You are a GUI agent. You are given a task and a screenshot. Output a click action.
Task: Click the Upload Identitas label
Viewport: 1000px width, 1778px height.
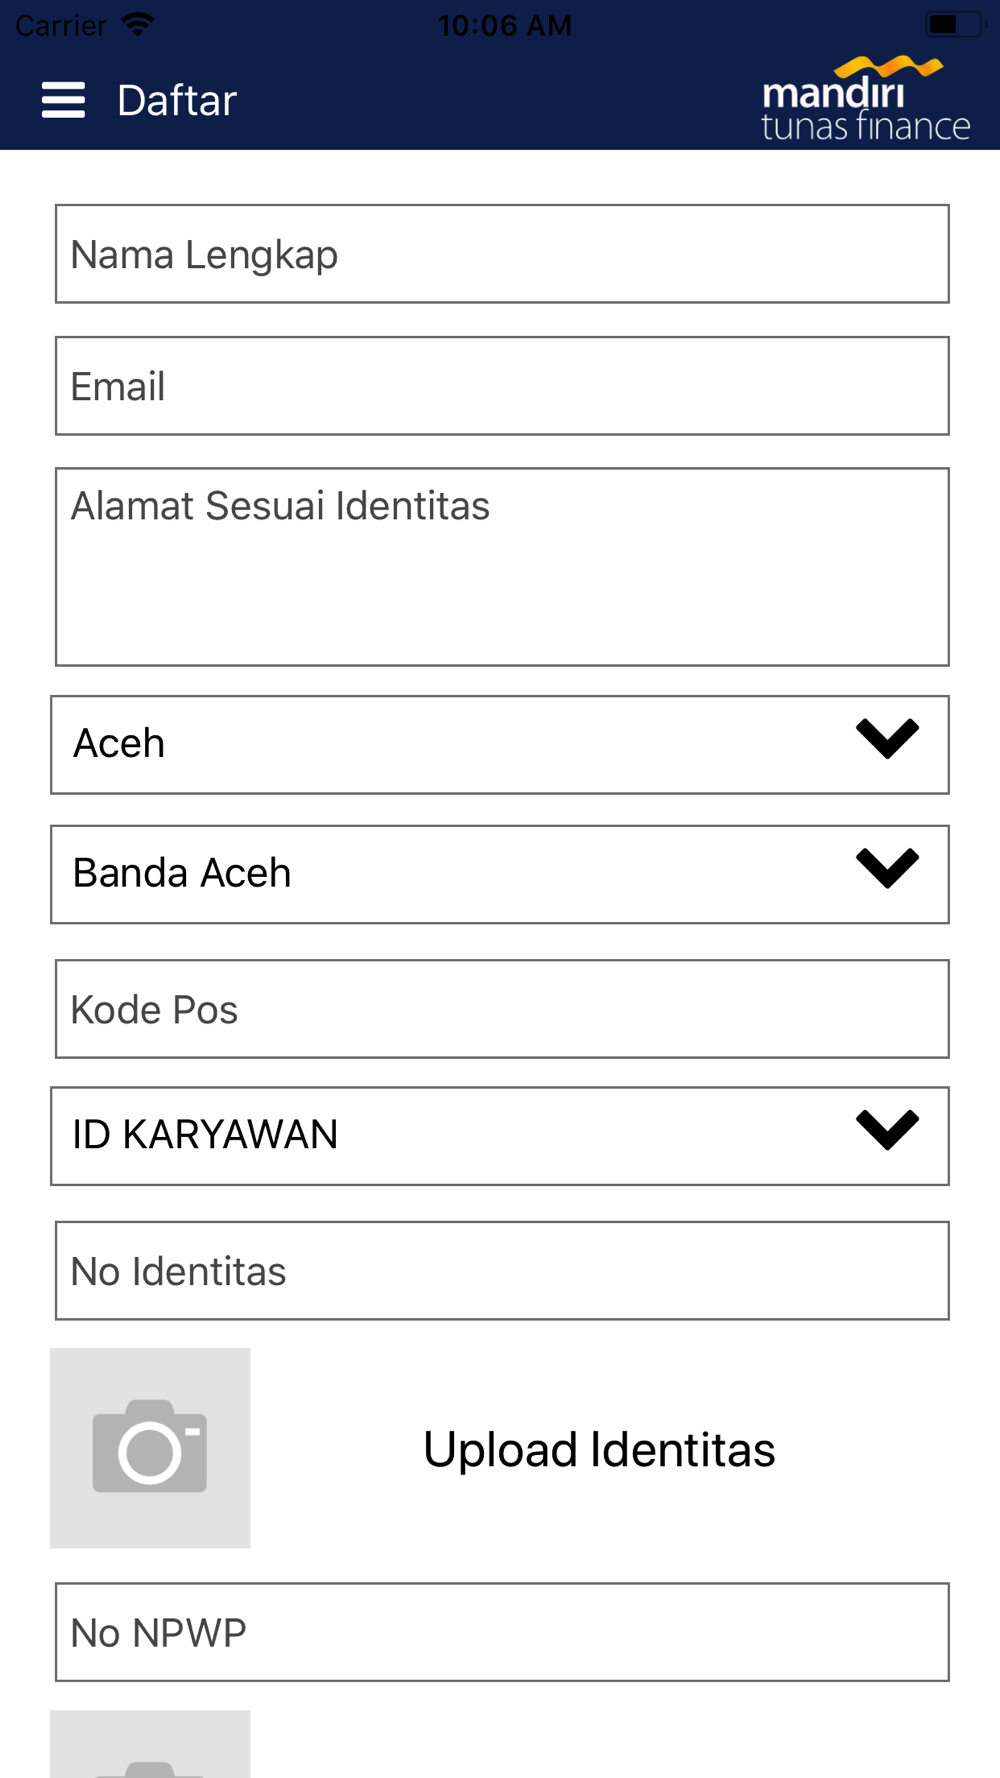pyautogui.click(x=599, y=1450)
